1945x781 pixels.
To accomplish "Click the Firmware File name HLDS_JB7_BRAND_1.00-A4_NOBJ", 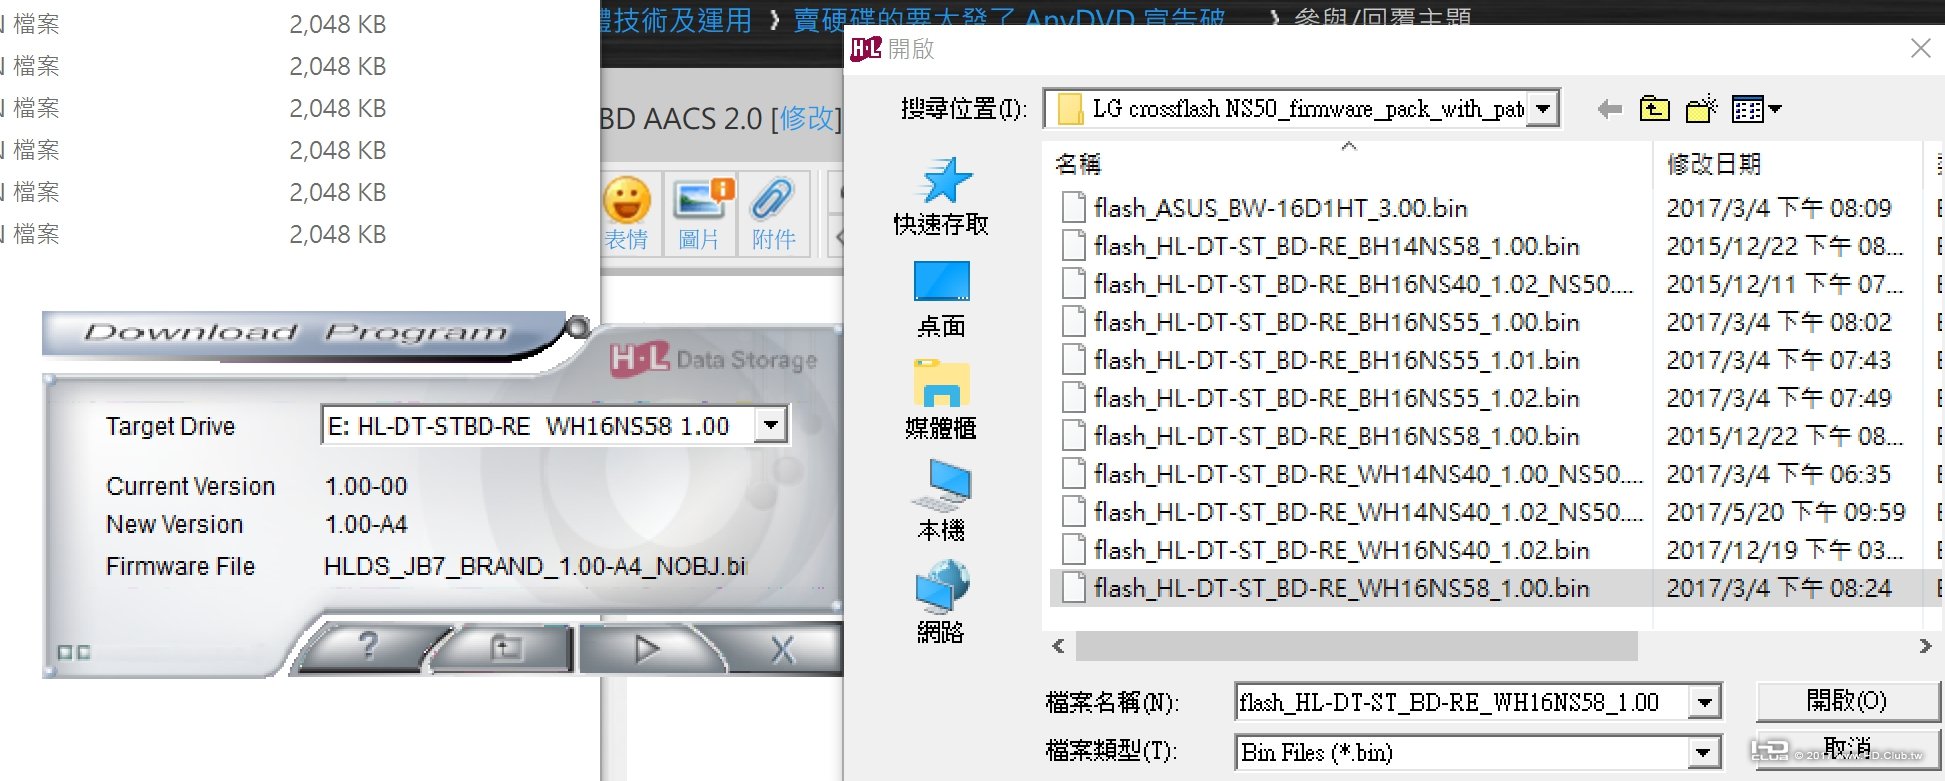I will tap(535, 566).
